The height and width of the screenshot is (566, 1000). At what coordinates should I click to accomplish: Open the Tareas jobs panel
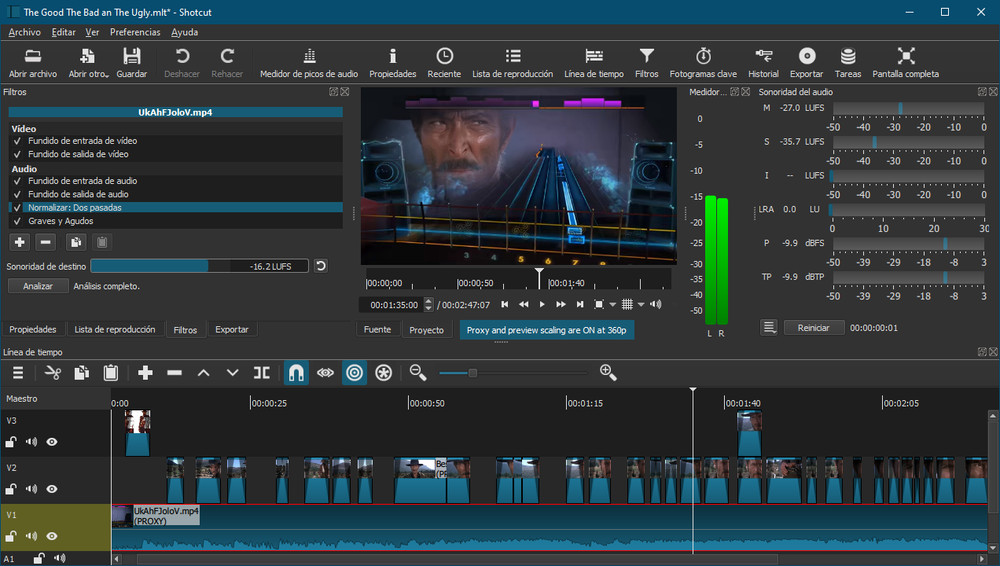[x=848, y=63]
